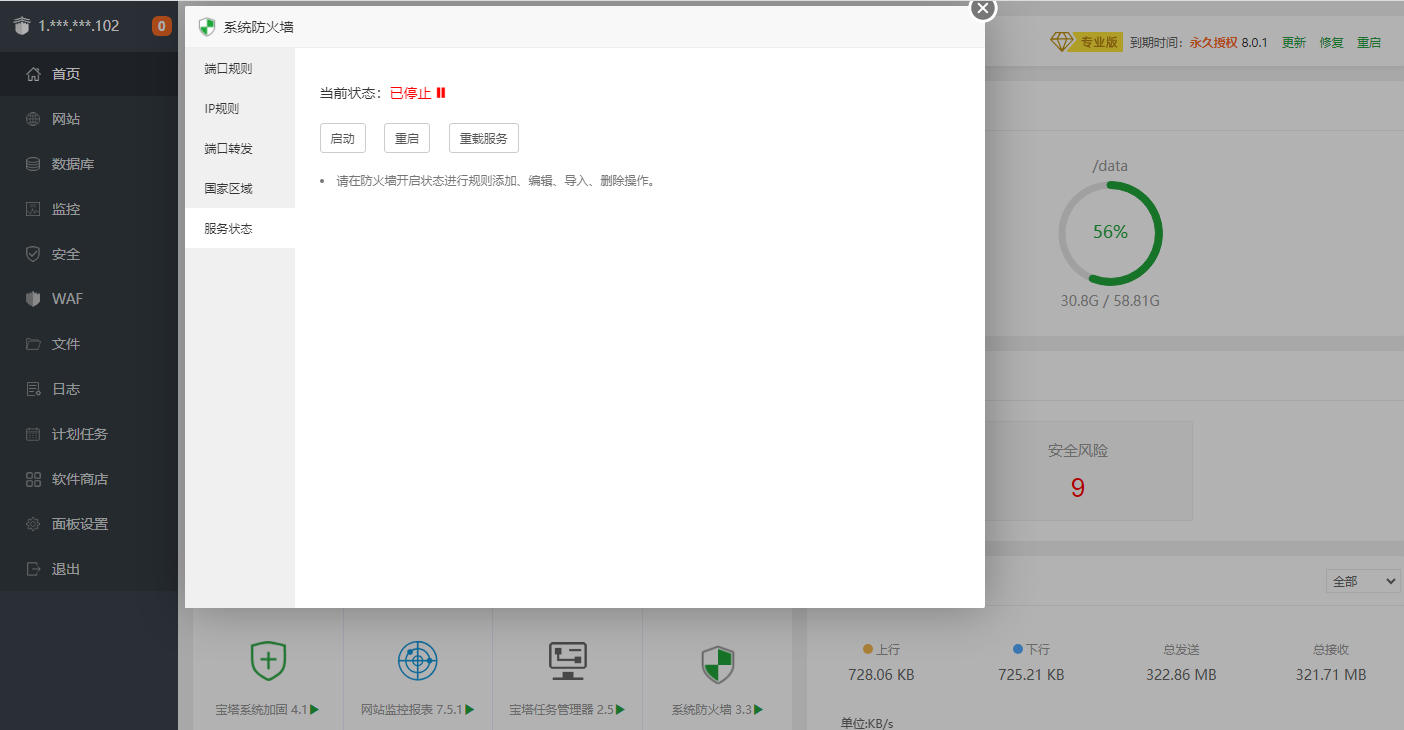Click the database icon next to 数据库
This screenshot has height=730, width=1404.
tap(33, 164)
